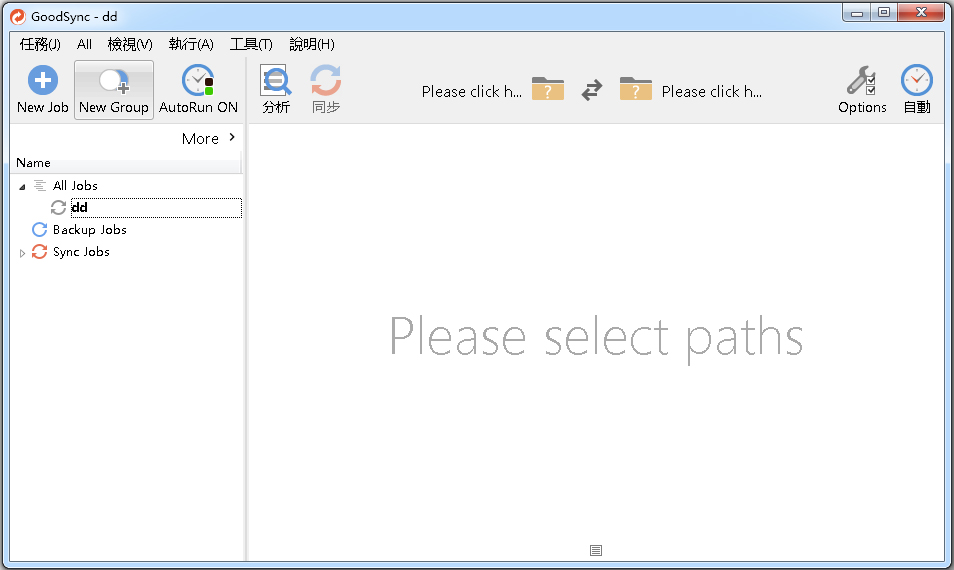Viewport: 954px width, 570px height.
Task: Create a New Job
Action: 43,89
